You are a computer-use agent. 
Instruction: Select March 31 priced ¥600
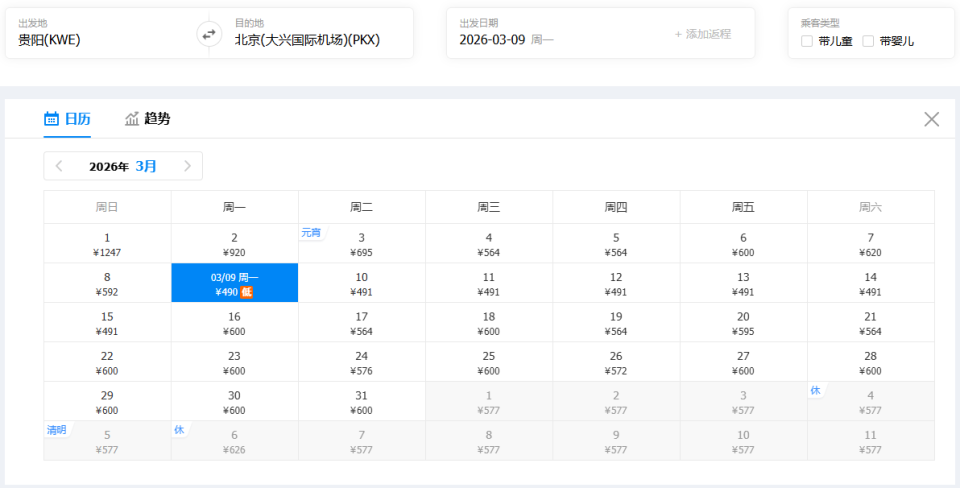point(362,401)
